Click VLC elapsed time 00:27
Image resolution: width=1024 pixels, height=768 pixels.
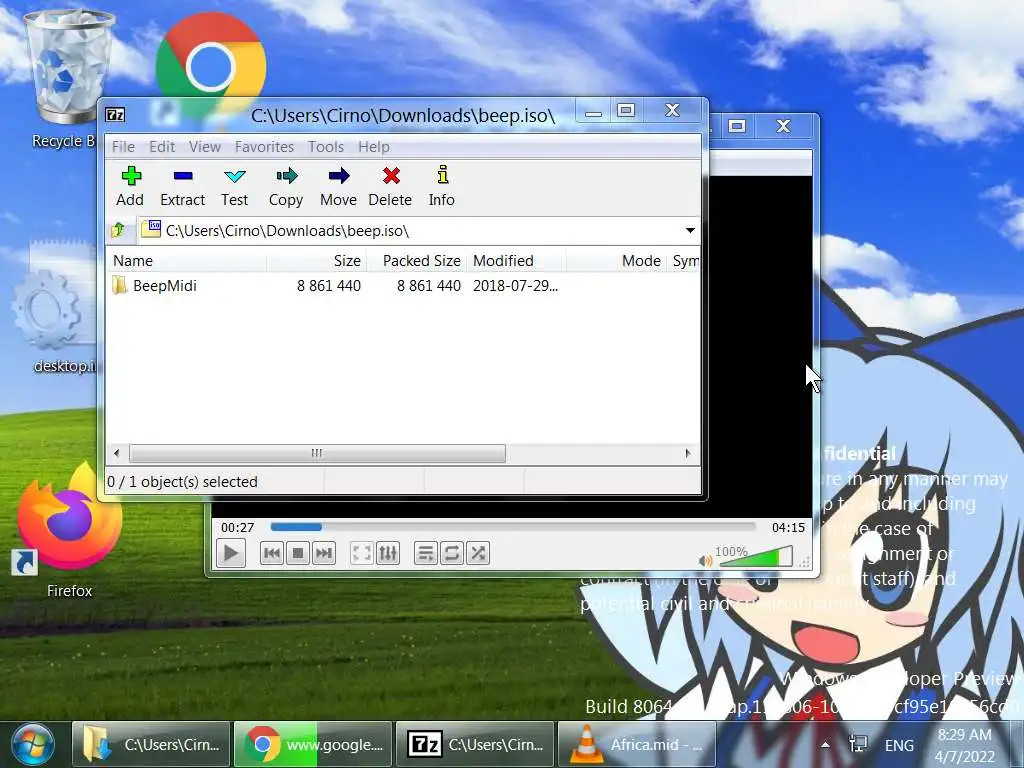tap(237, 528)
